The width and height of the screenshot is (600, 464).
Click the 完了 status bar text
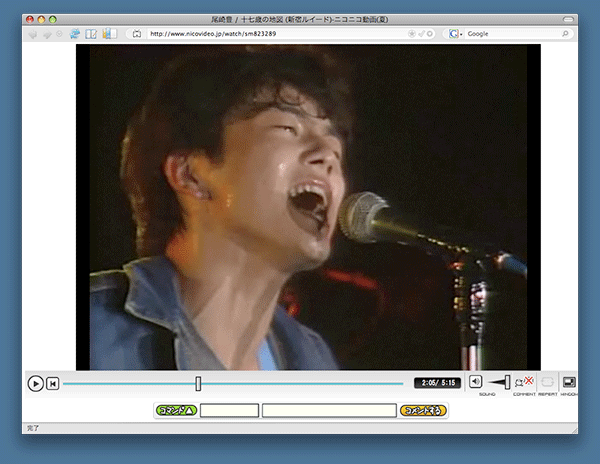pyautogui.click(x=33, y=428)
